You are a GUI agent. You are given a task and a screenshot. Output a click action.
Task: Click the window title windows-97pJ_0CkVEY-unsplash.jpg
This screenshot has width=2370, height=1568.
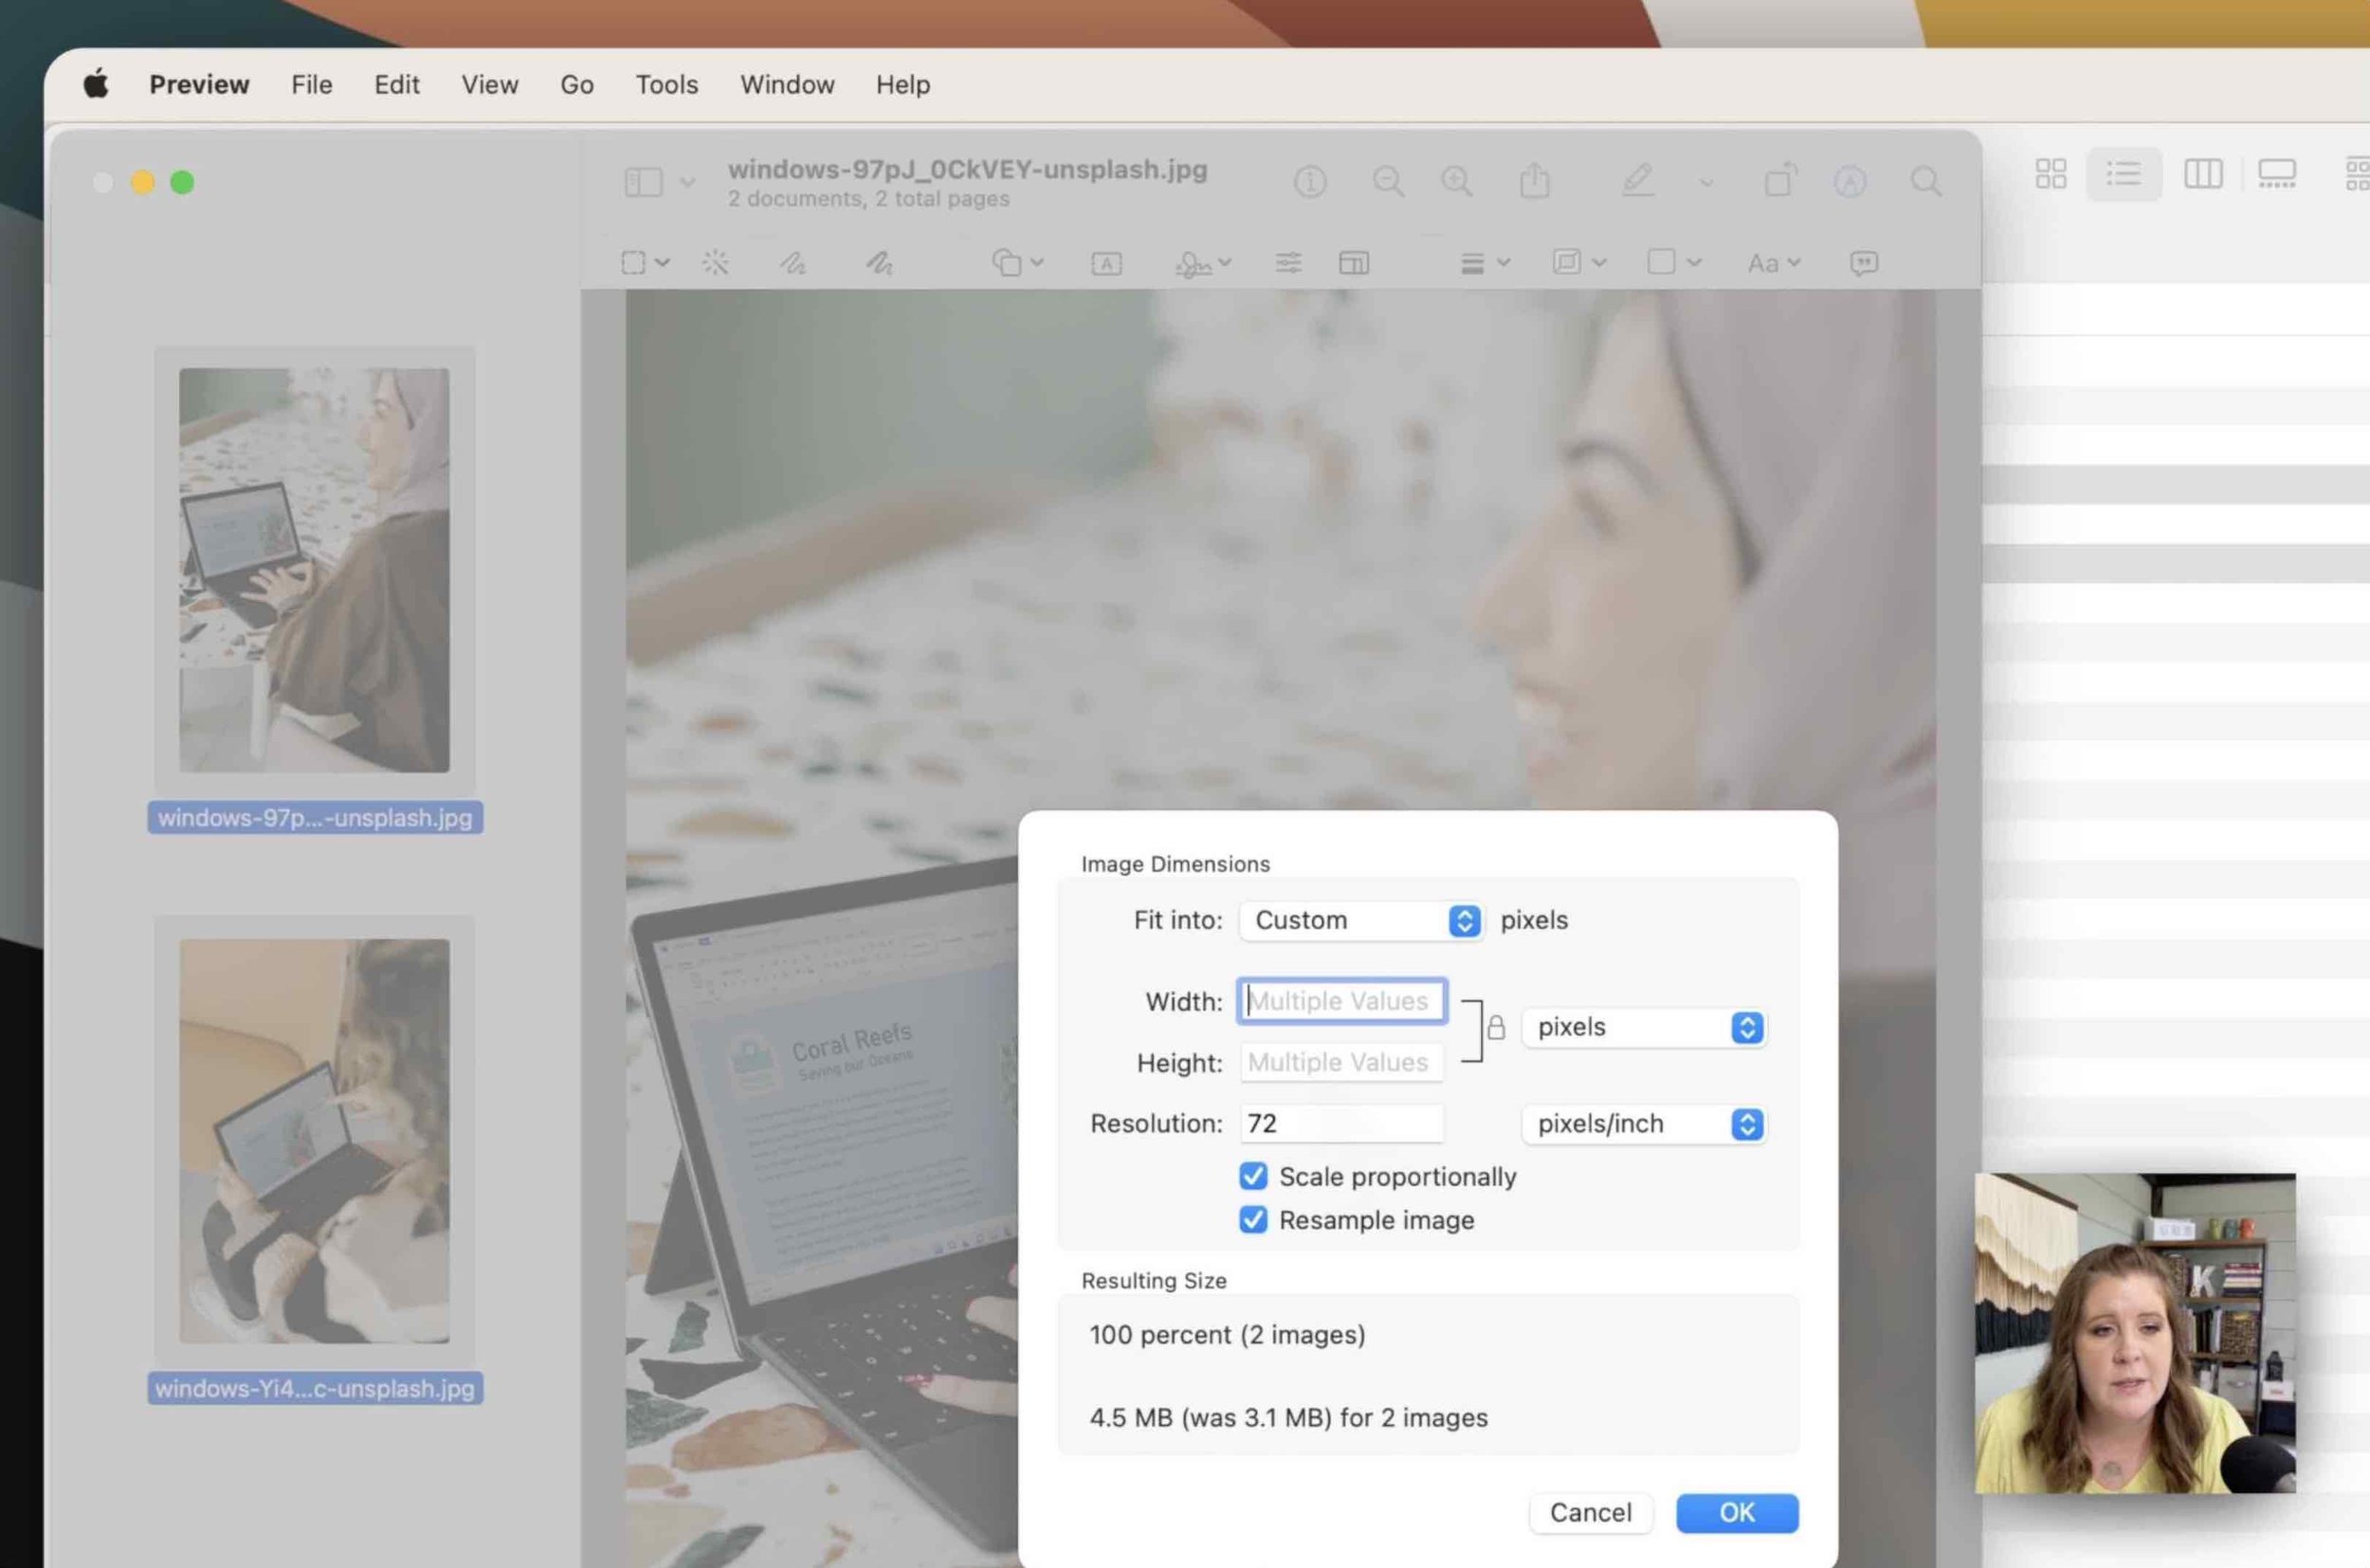click(x=967, y=169)
